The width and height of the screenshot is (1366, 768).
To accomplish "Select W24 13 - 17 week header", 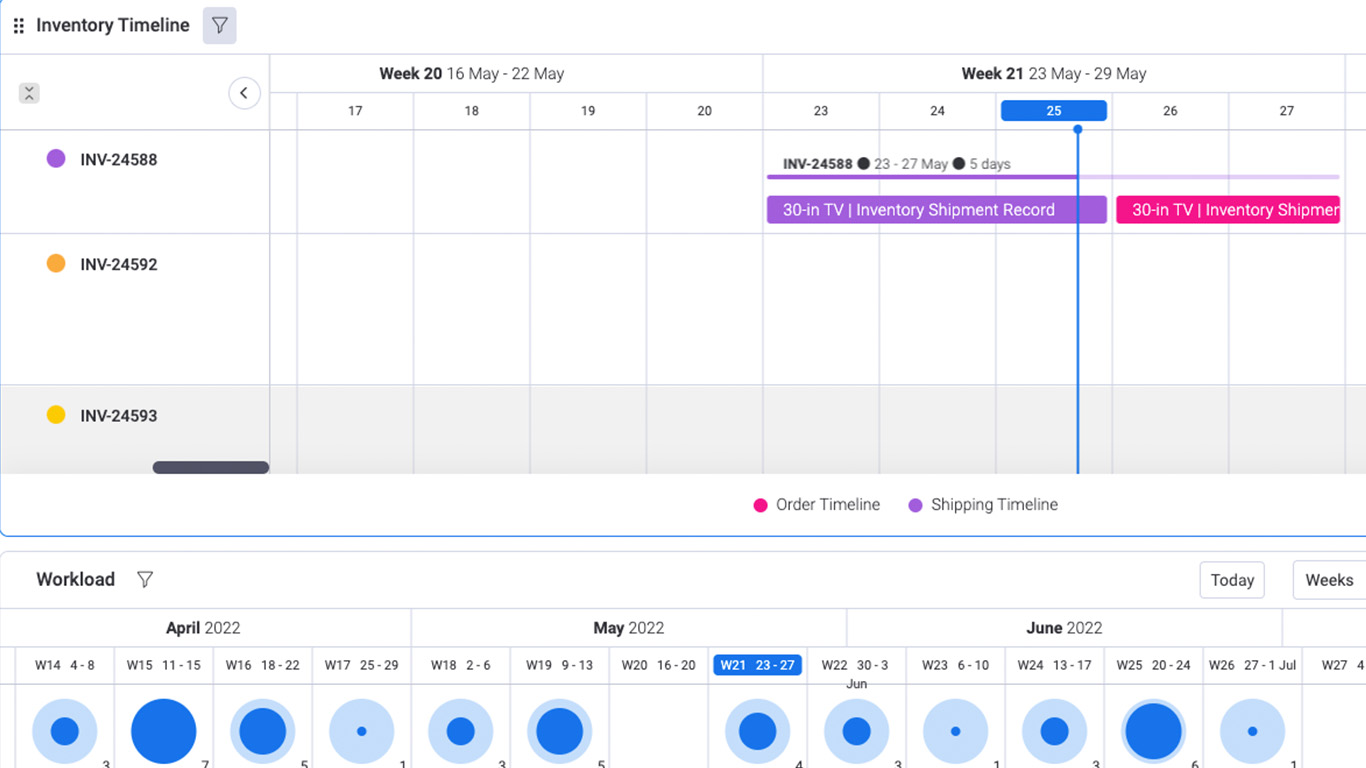I will click(x=1054, y=665).
